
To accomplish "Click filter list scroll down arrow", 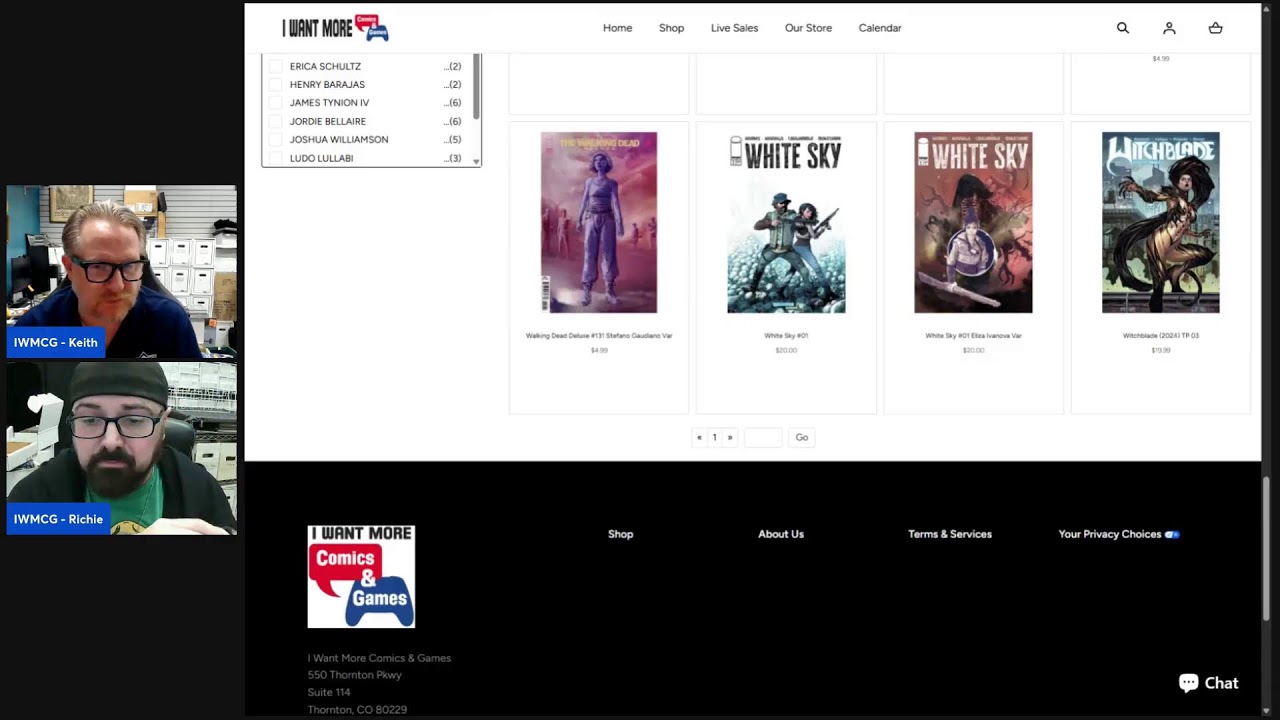I will pyautogui.click(x=476, y=161).
